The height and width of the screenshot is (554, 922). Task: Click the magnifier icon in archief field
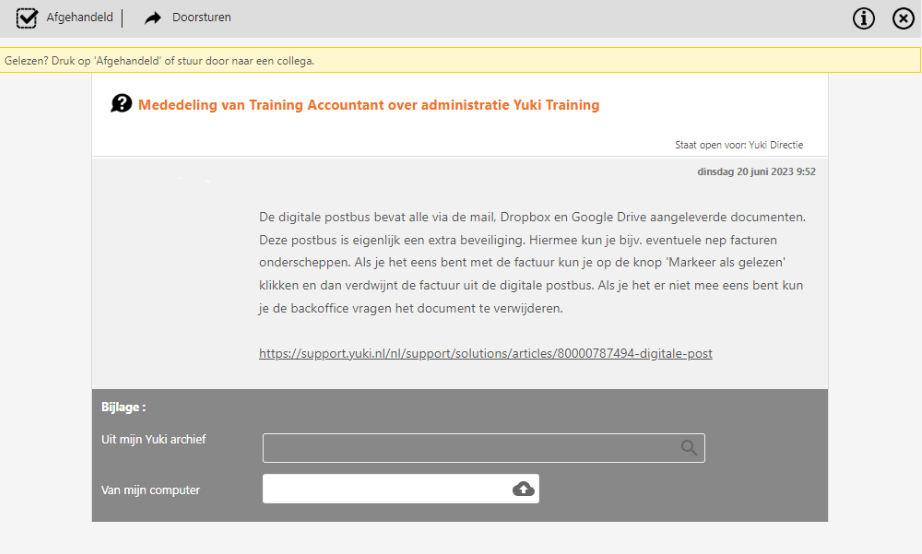689,448
